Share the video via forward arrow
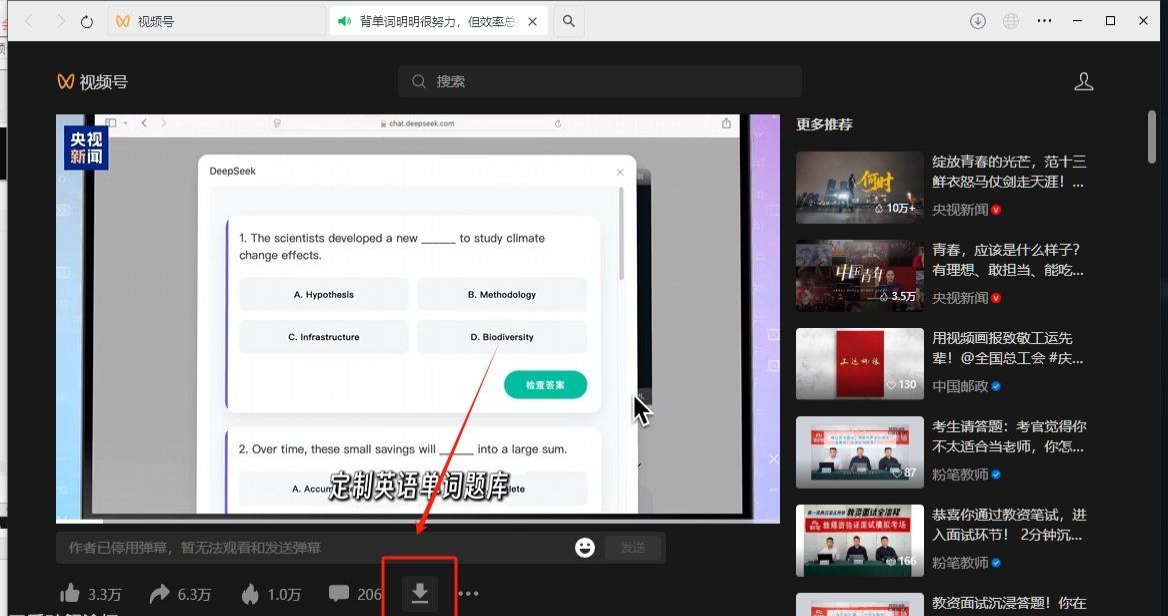 tap(159, 594)
